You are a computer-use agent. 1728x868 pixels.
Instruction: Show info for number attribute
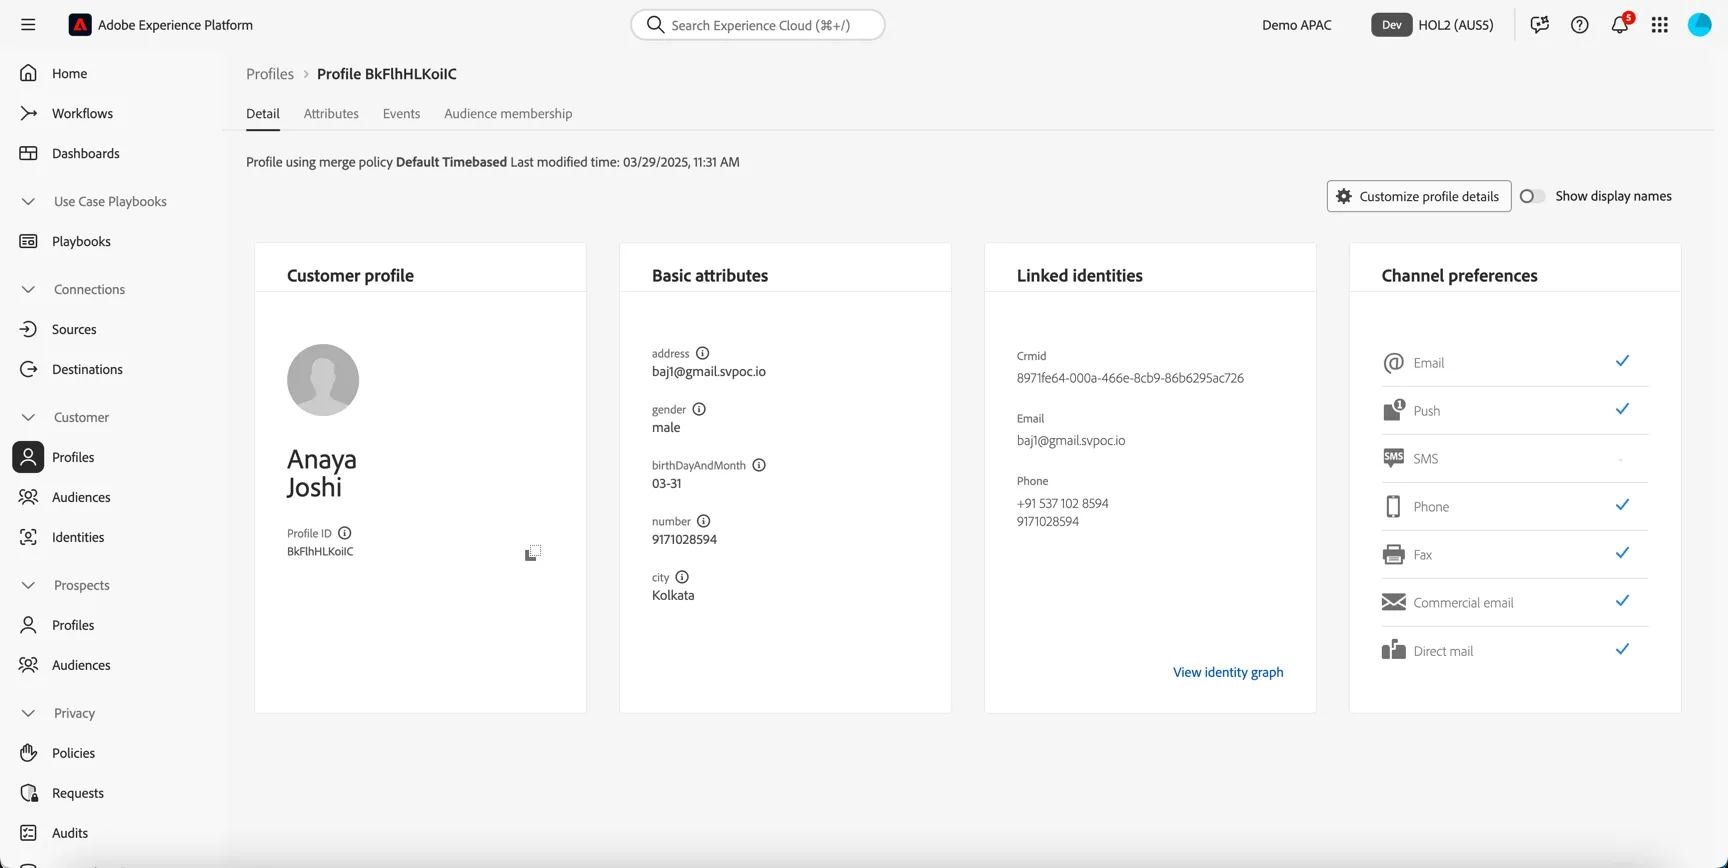tap(704, 521)
